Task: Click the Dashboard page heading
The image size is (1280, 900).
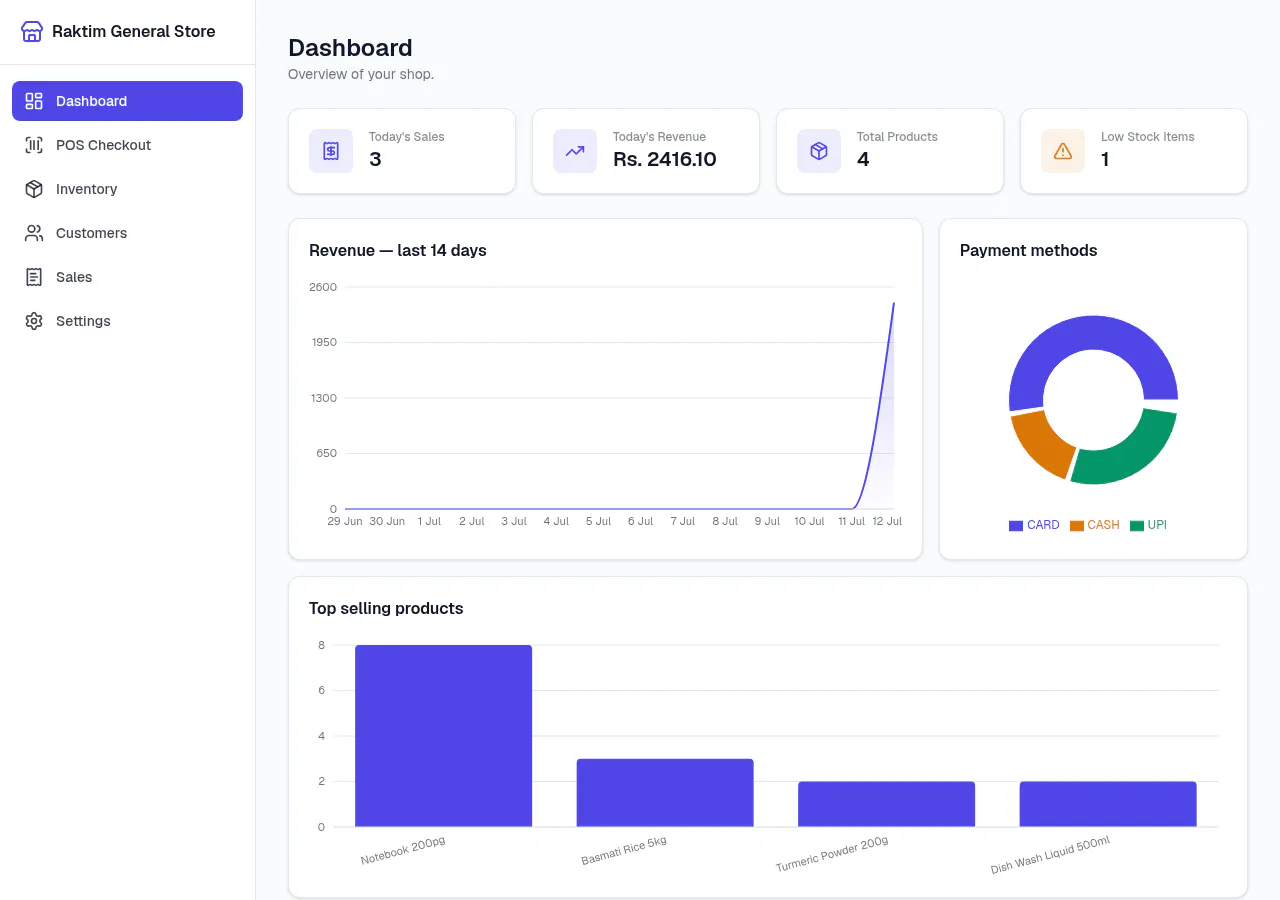Action: point(350,48)
